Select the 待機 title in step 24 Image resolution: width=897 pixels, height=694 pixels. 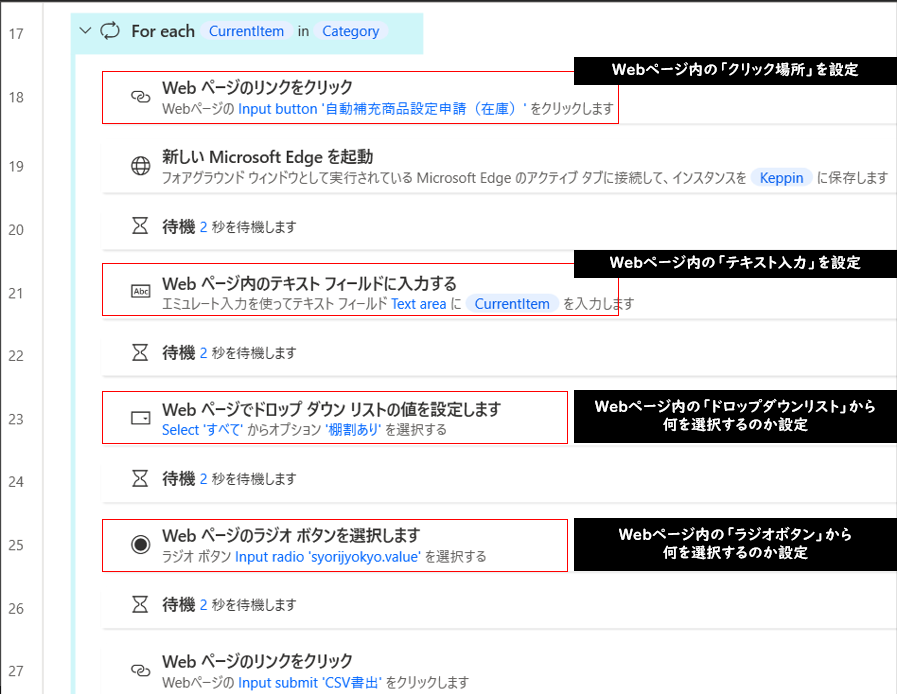178,478
